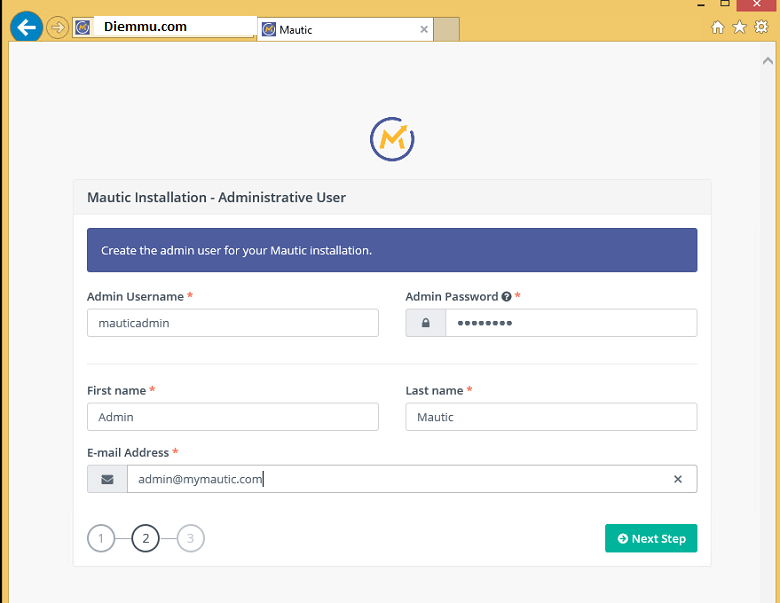Click the envelope icon beside the e-mail field
The image size is (780, 603).
107,479
